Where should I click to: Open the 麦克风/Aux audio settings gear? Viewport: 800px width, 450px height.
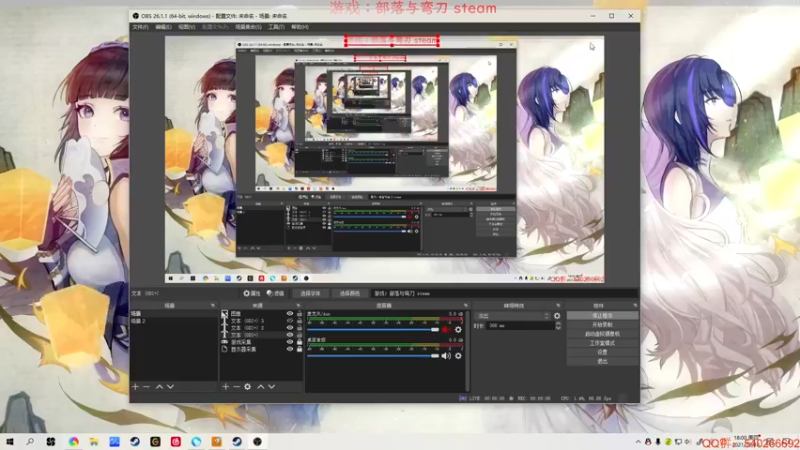pyautogui.click(x=458, y=330)
